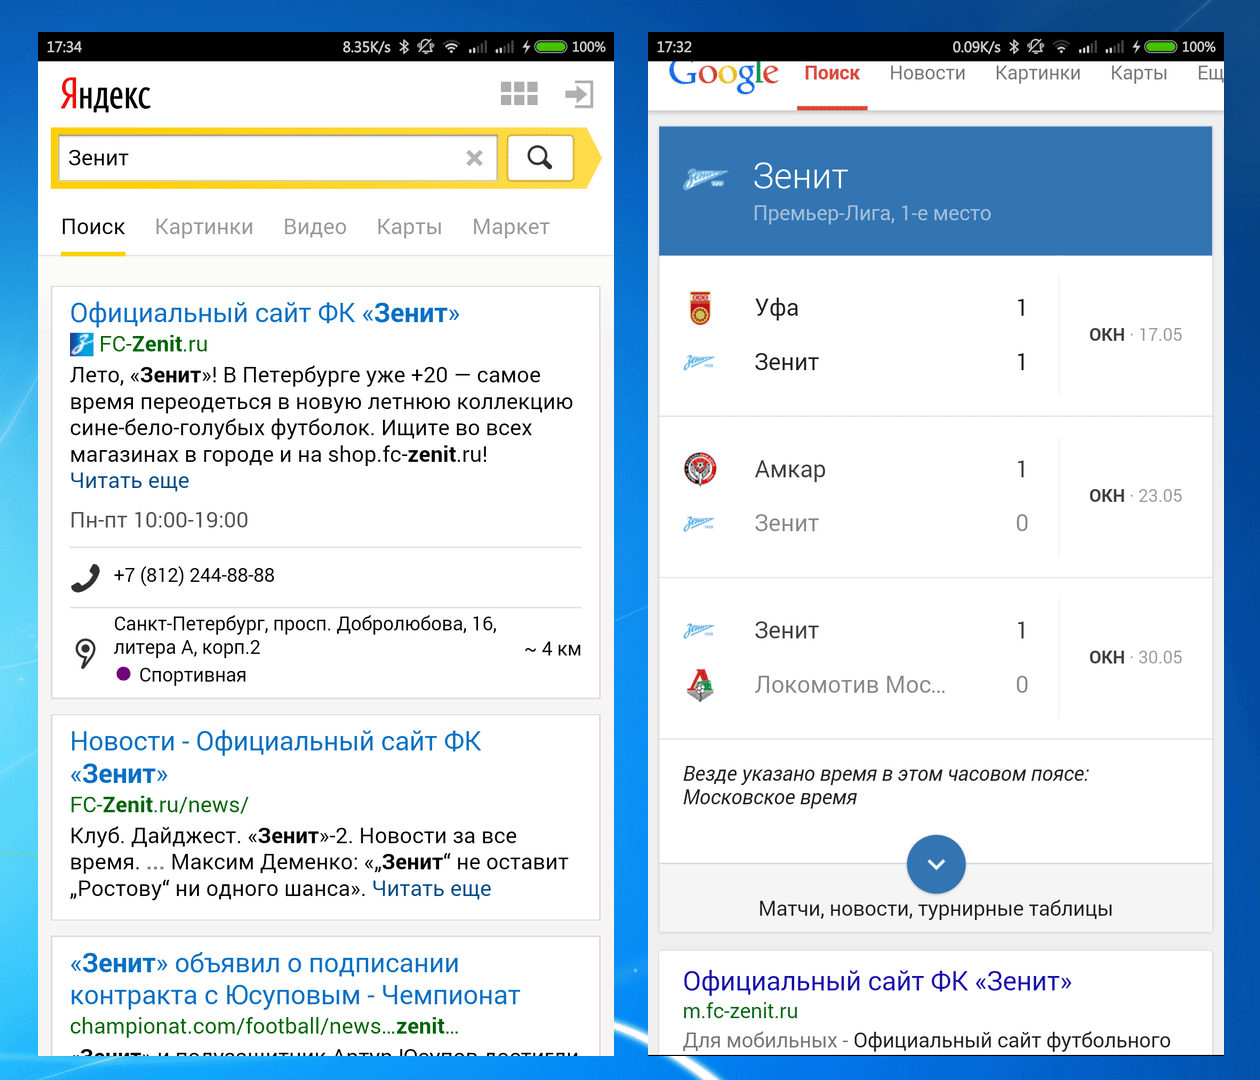
Task: Open FC-Zenit.ru/news/ URL link
Action: 159,805
